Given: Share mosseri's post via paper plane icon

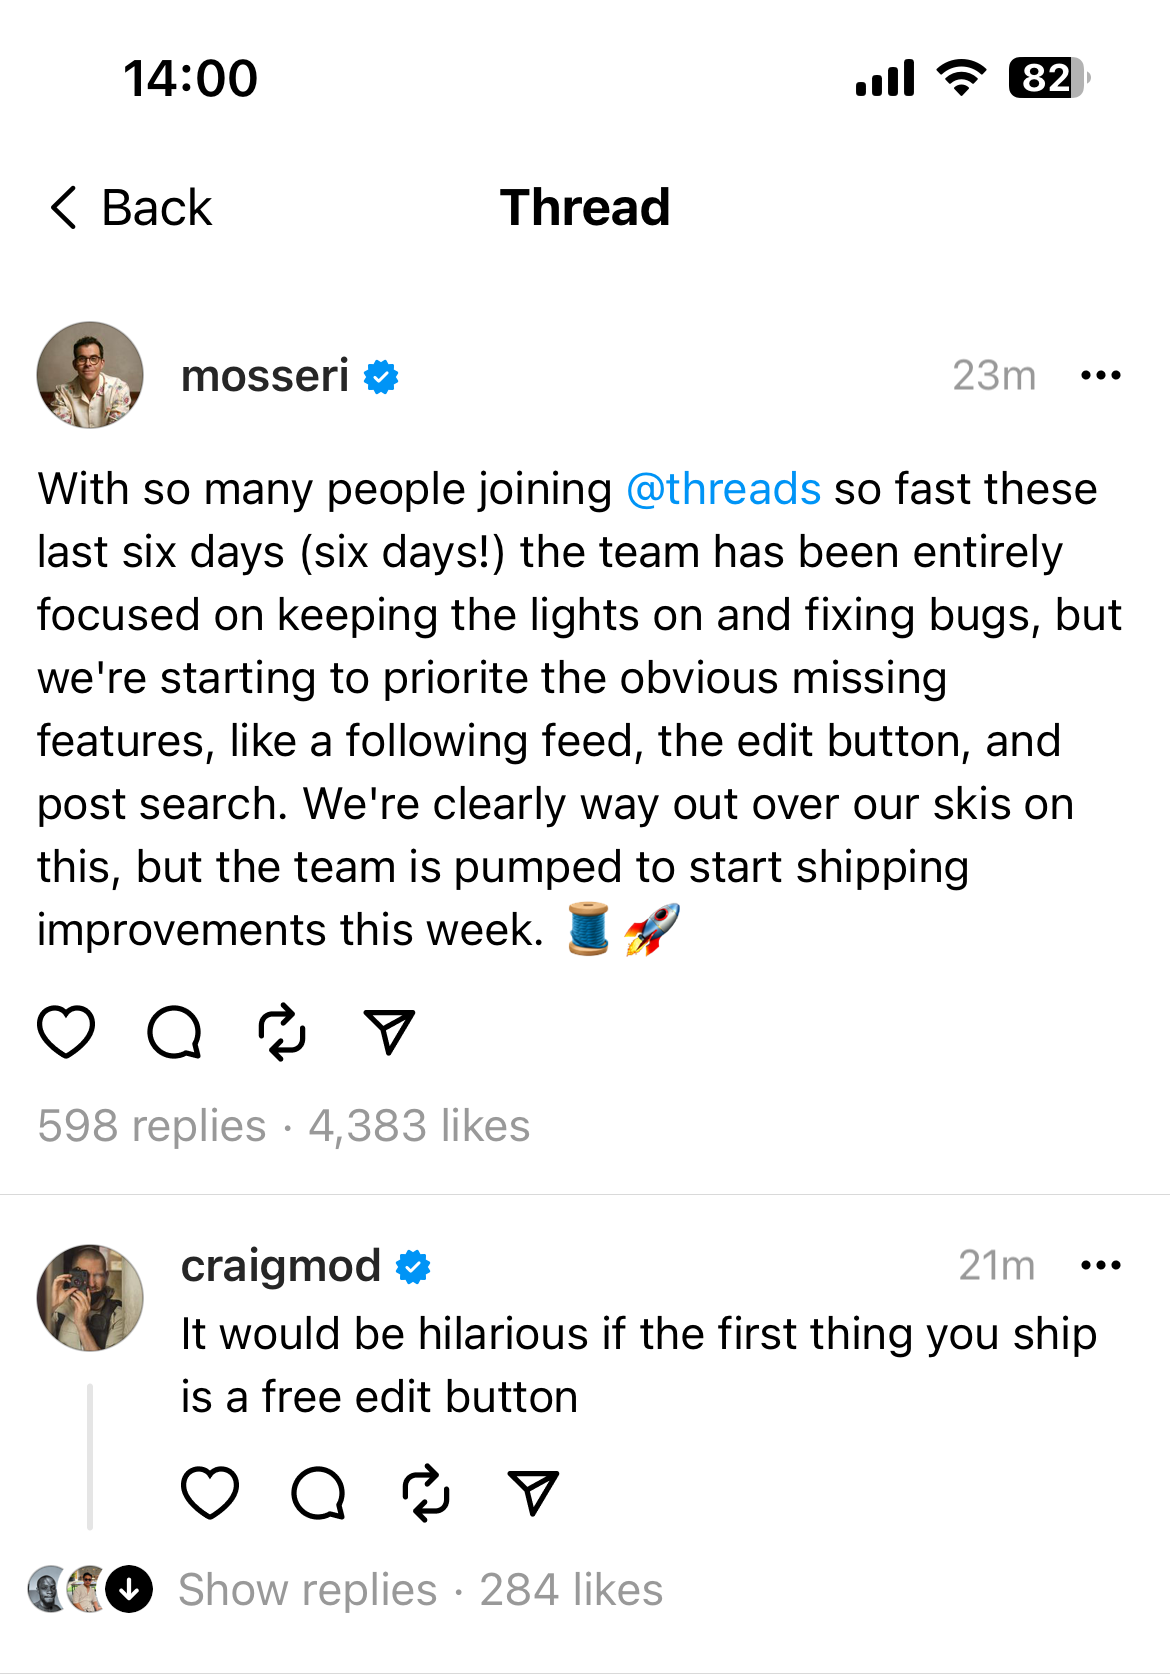Looking at the screenshot, I should click(389, 1031).
